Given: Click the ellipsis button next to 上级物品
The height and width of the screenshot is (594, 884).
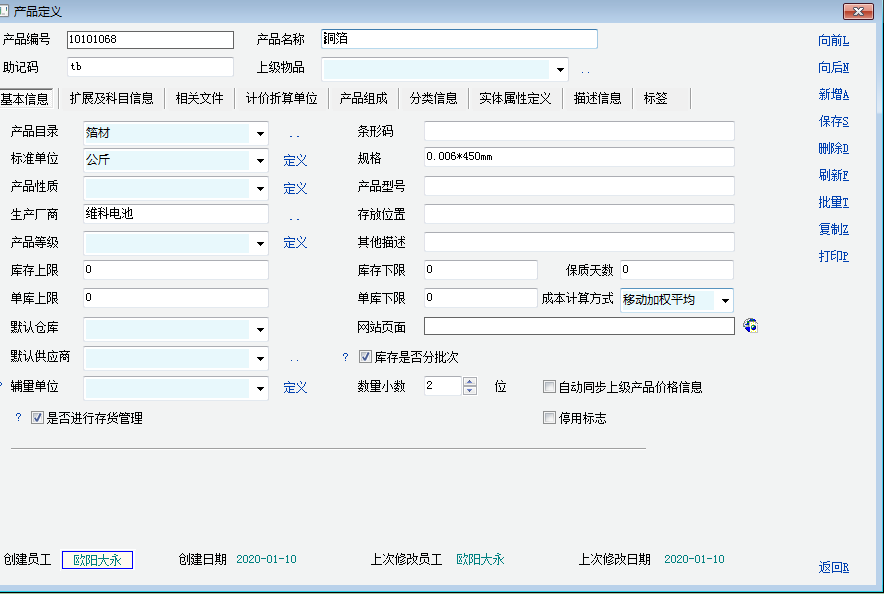Looking at the screenshot, I should point(585,70).
